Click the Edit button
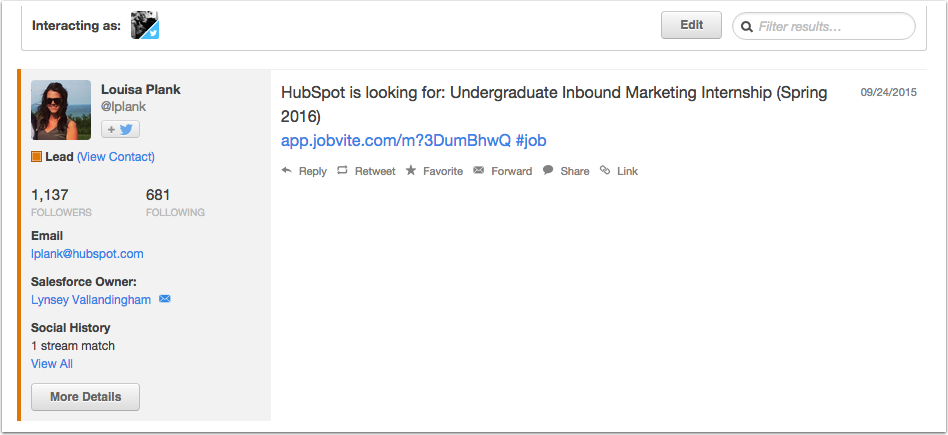Viewport: 948px width, 435px height. click(691, 25)
